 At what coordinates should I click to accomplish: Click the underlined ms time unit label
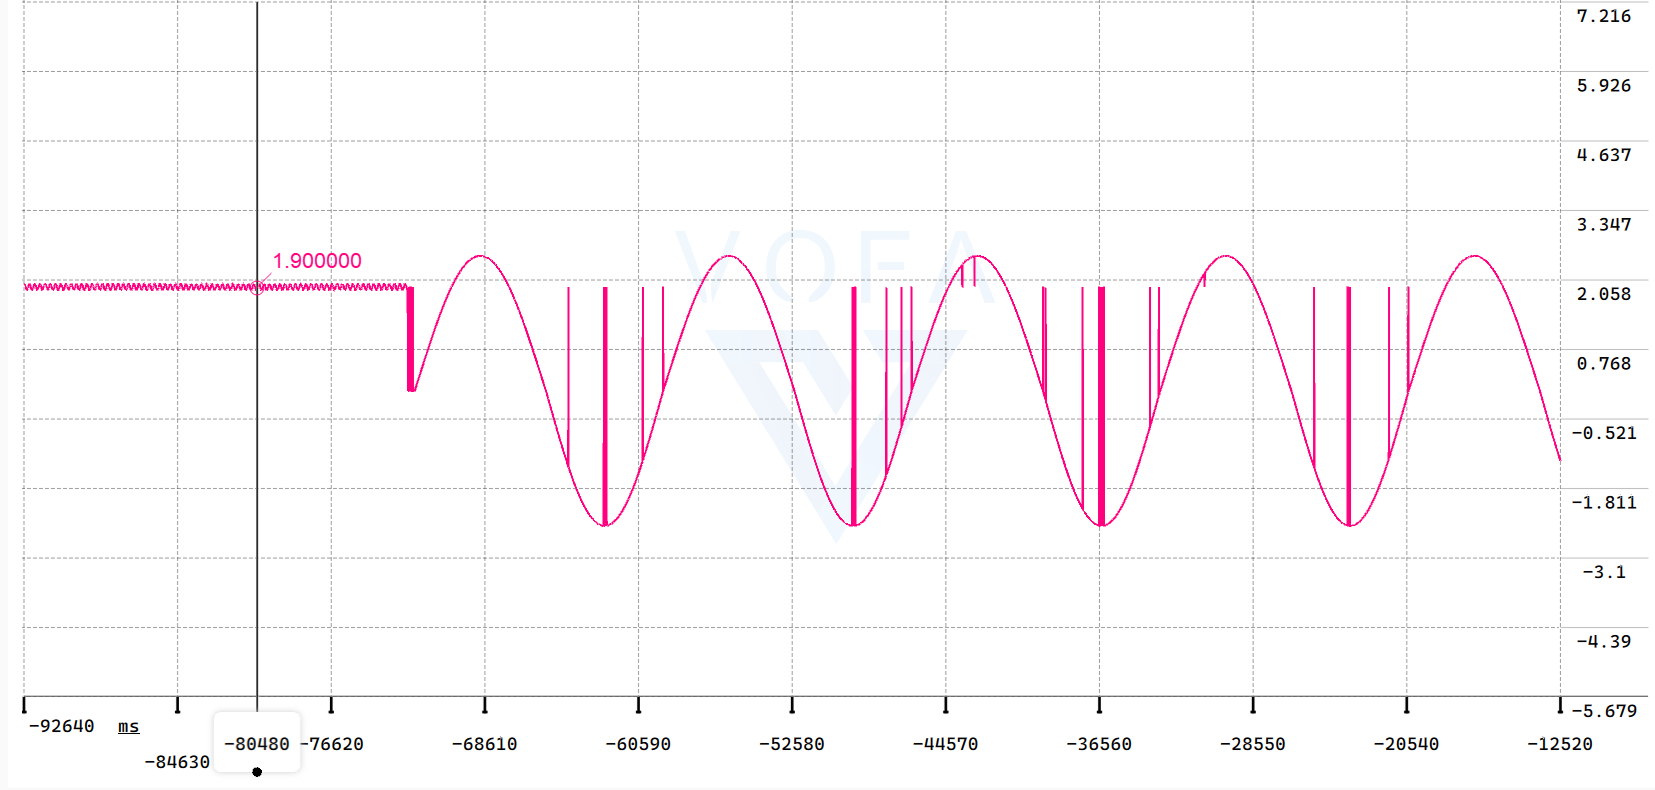pos(128,727)
